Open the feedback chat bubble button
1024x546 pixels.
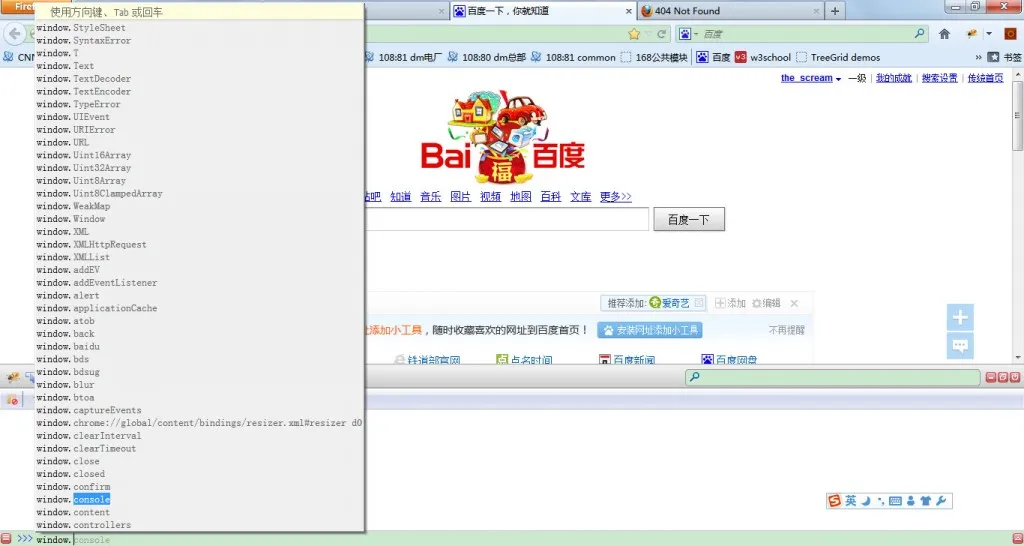pos(960,346)
